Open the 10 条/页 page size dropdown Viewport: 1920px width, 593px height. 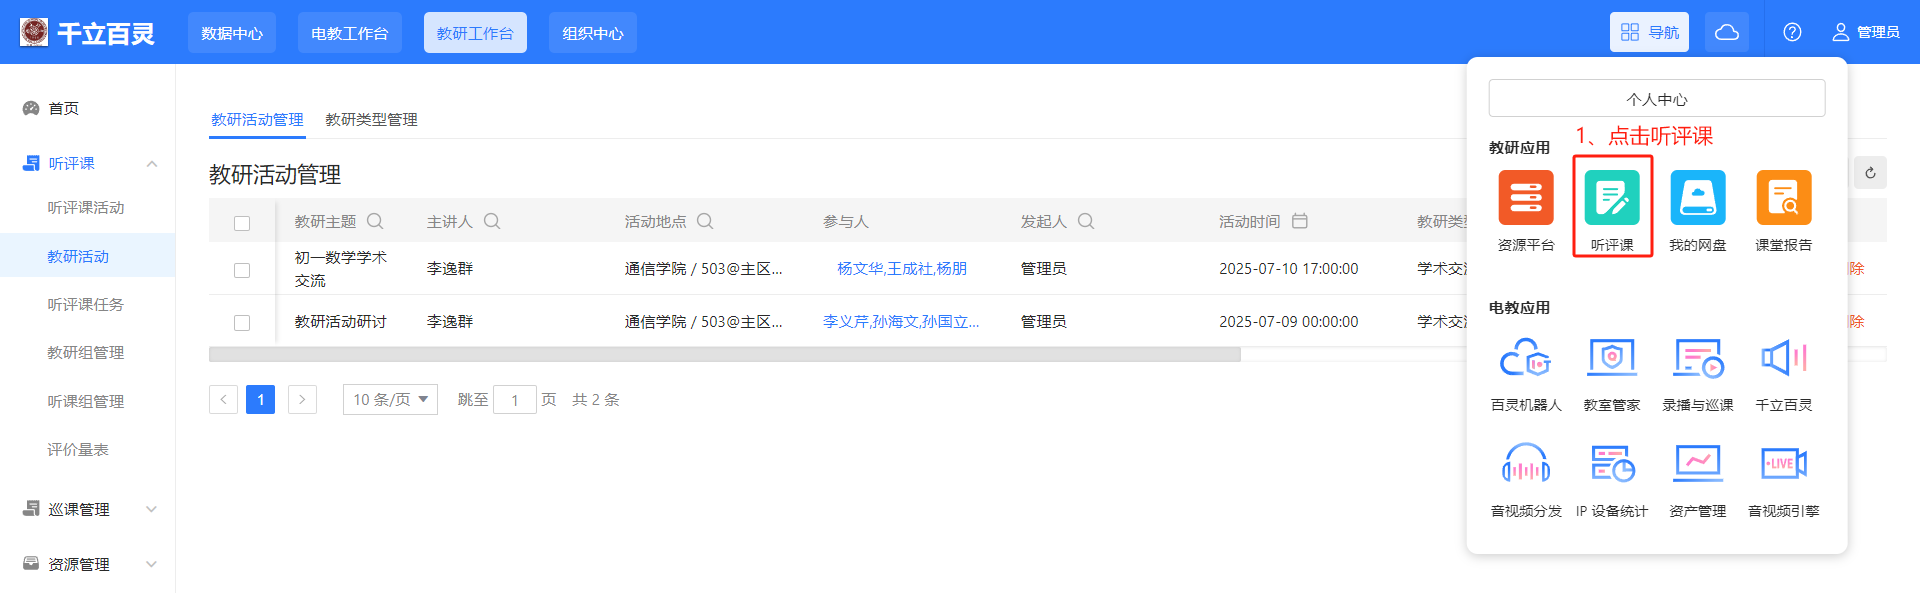(390, 399)
